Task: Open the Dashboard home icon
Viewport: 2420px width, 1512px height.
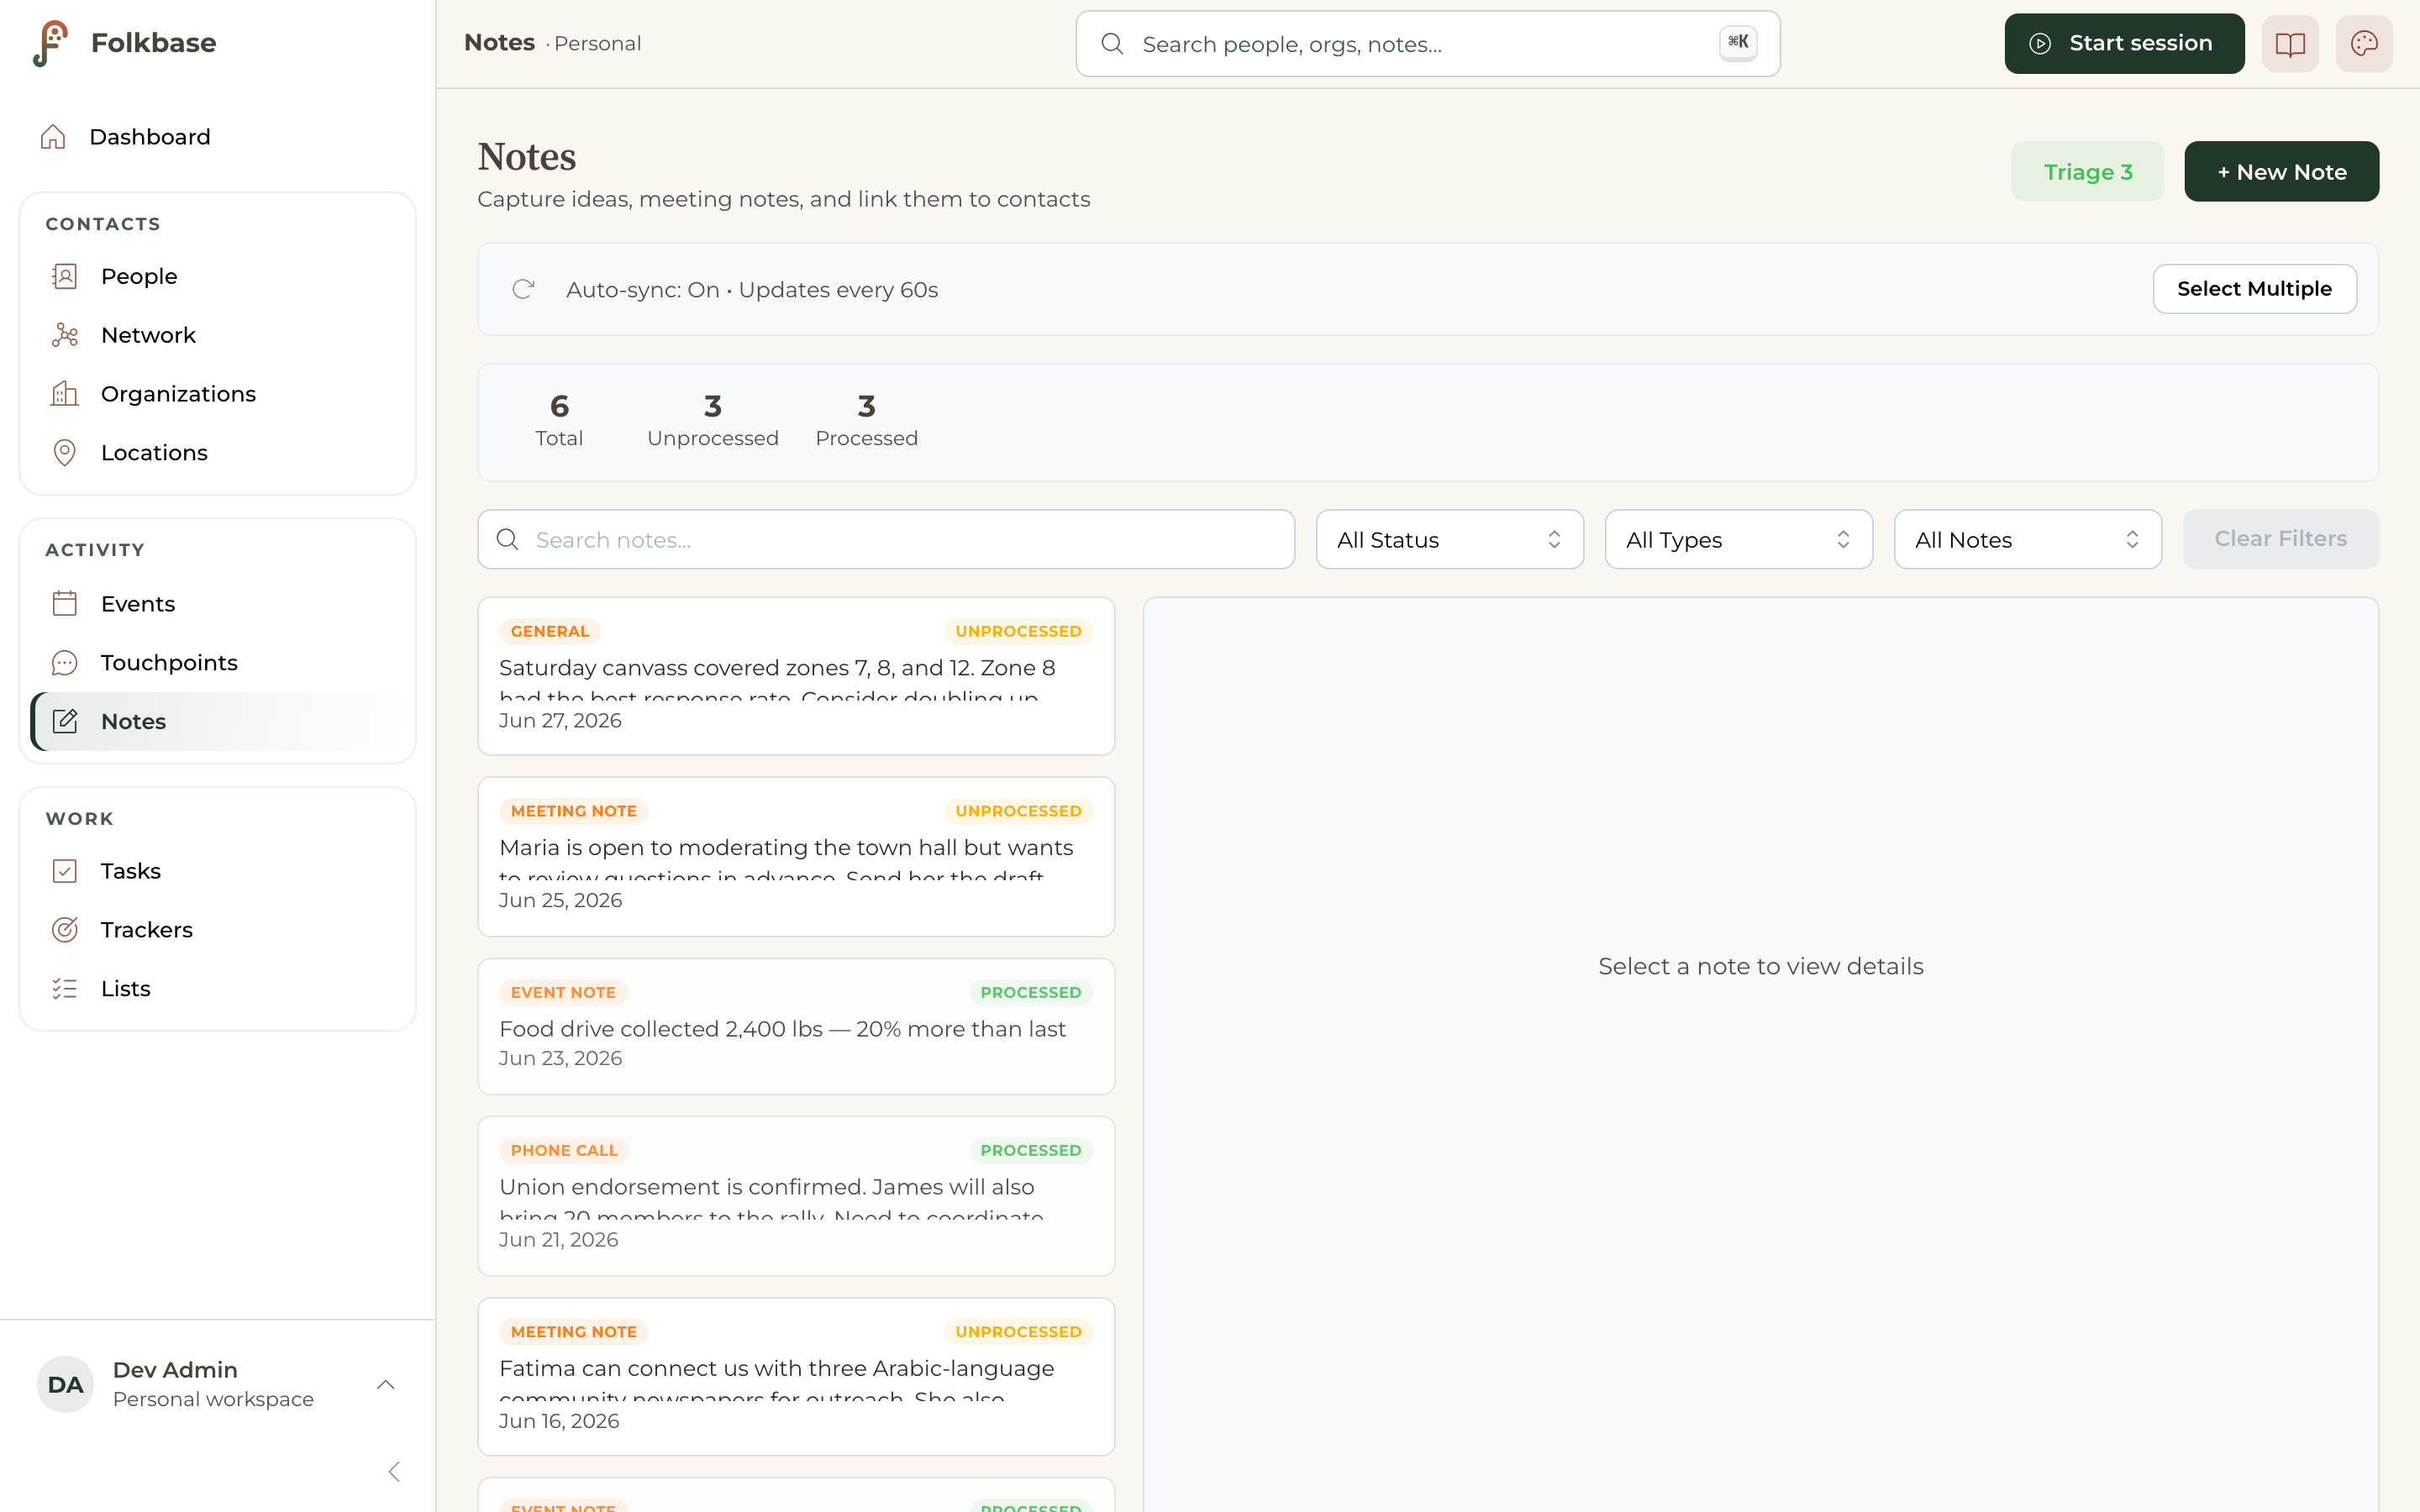Action: (x=53, y=137)
